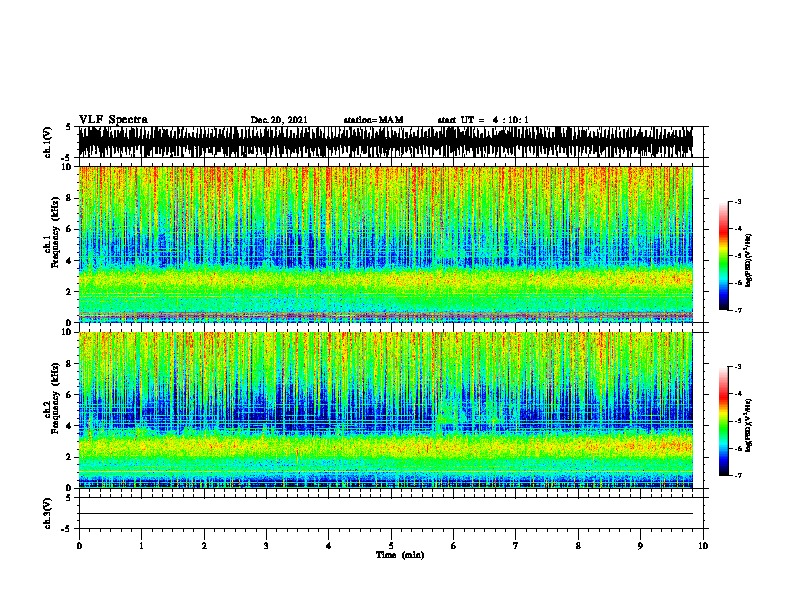
Task: Click the time axis tick label '3'
Action: [266, 546]
